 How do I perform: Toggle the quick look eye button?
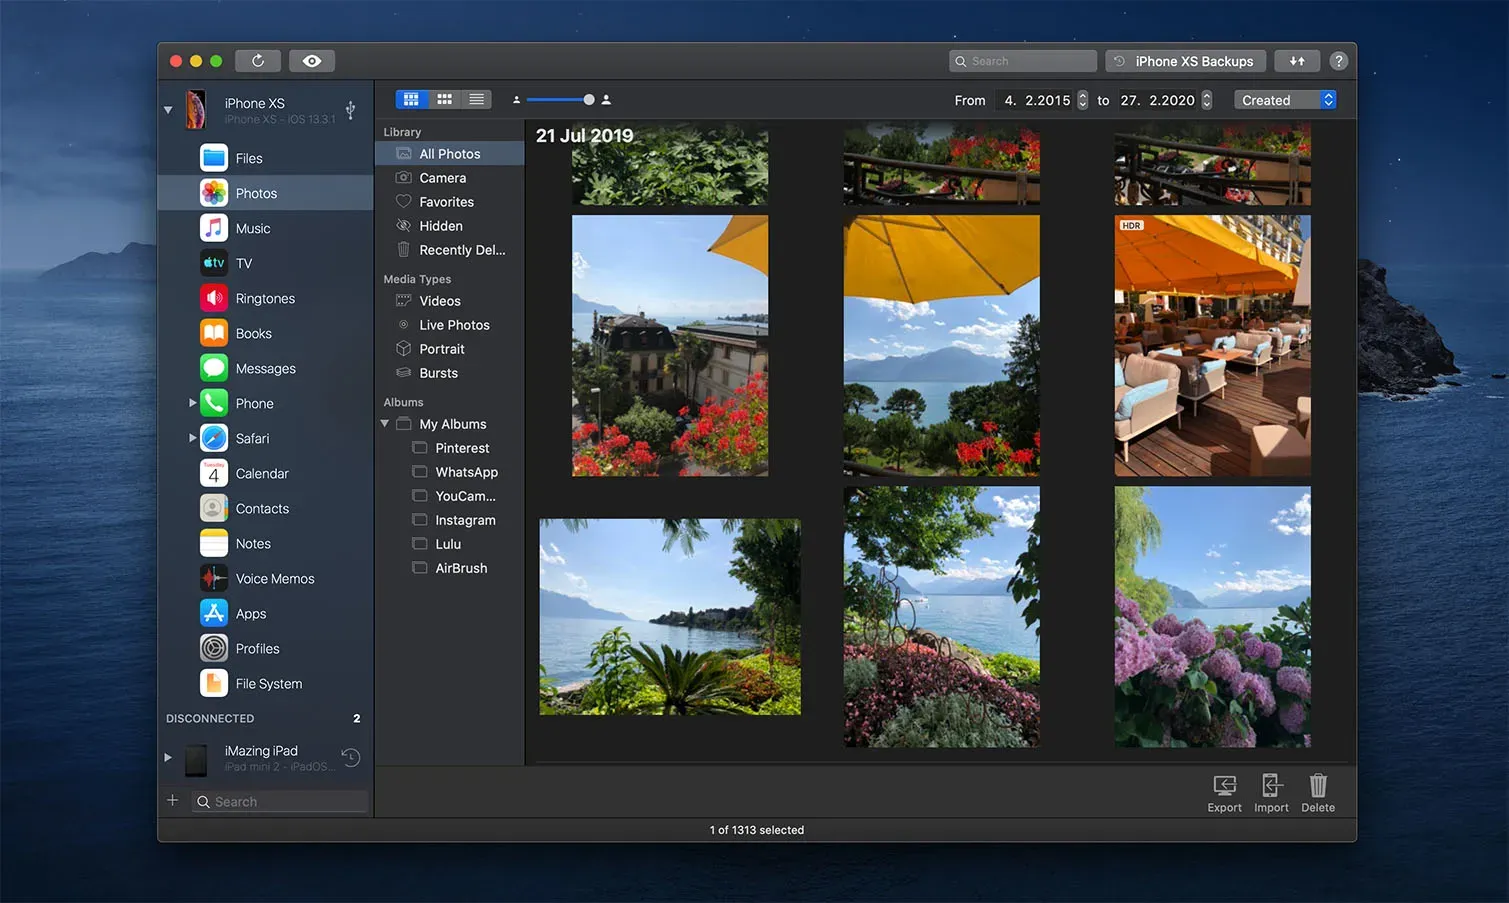pos(312,60)
